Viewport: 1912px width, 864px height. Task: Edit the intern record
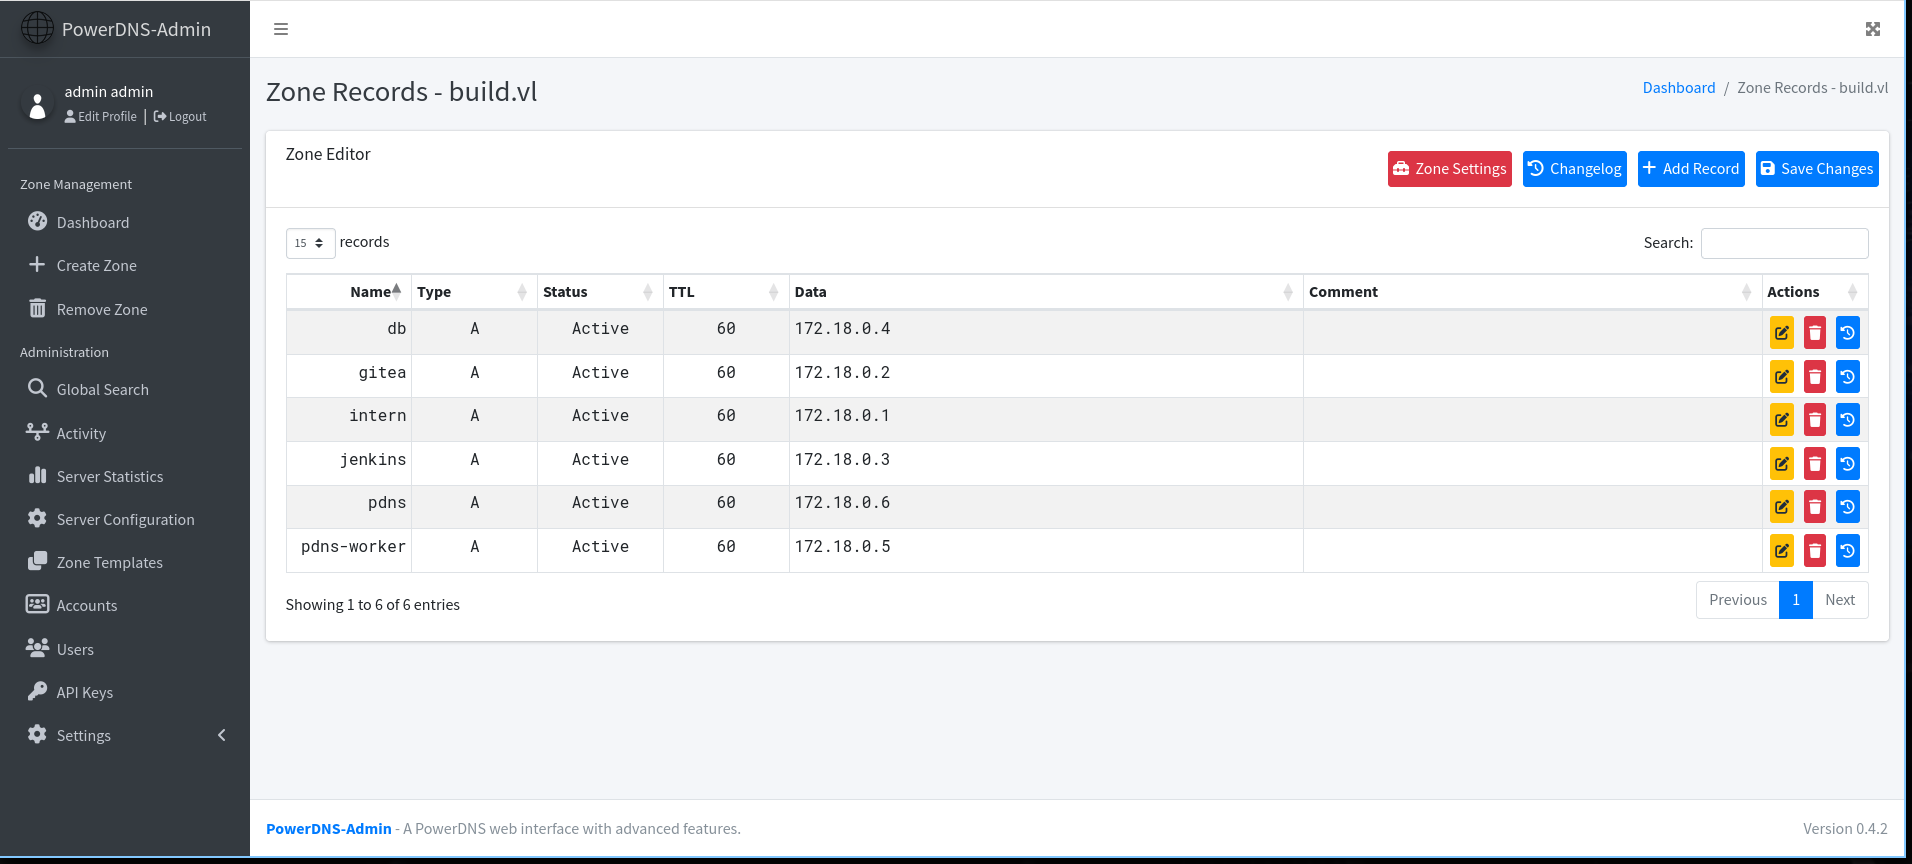(1782, 420)
